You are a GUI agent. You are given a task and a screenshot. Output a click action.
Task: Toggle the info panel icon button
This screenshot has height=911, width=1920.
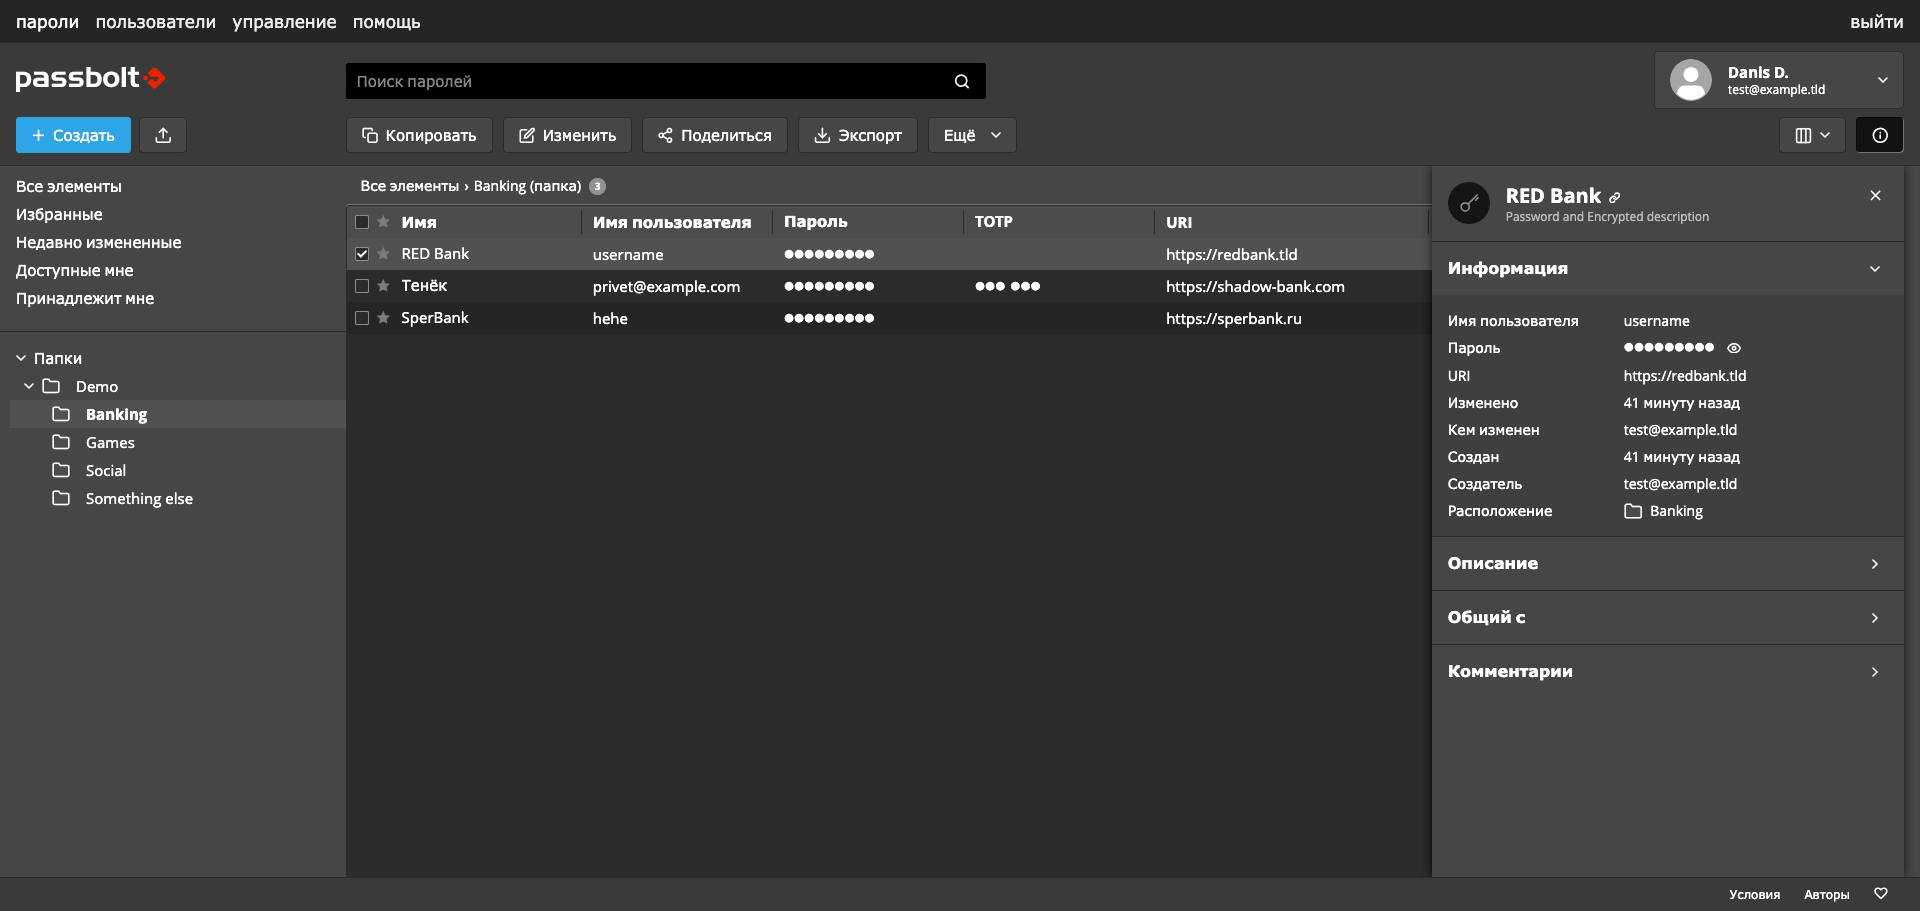pos(1879,135)
